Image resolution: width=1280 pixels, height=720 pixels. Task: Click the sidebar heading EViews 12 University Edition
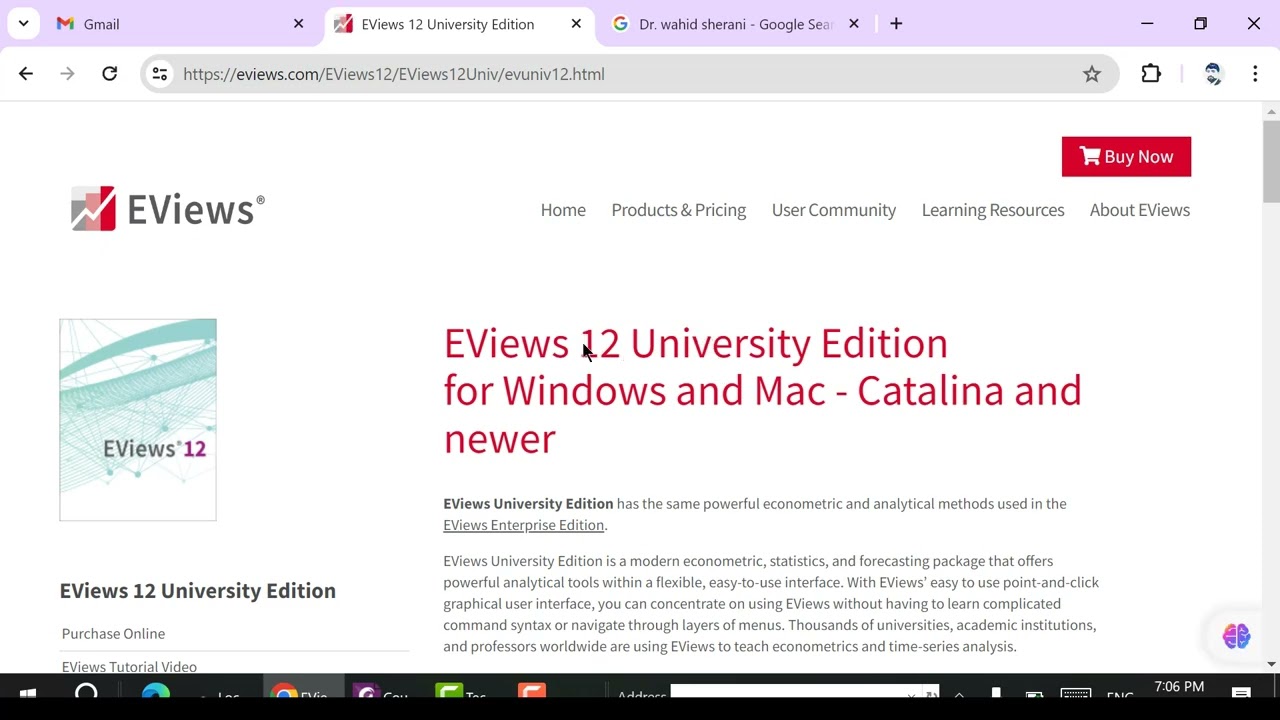click(x=198, y=590)
